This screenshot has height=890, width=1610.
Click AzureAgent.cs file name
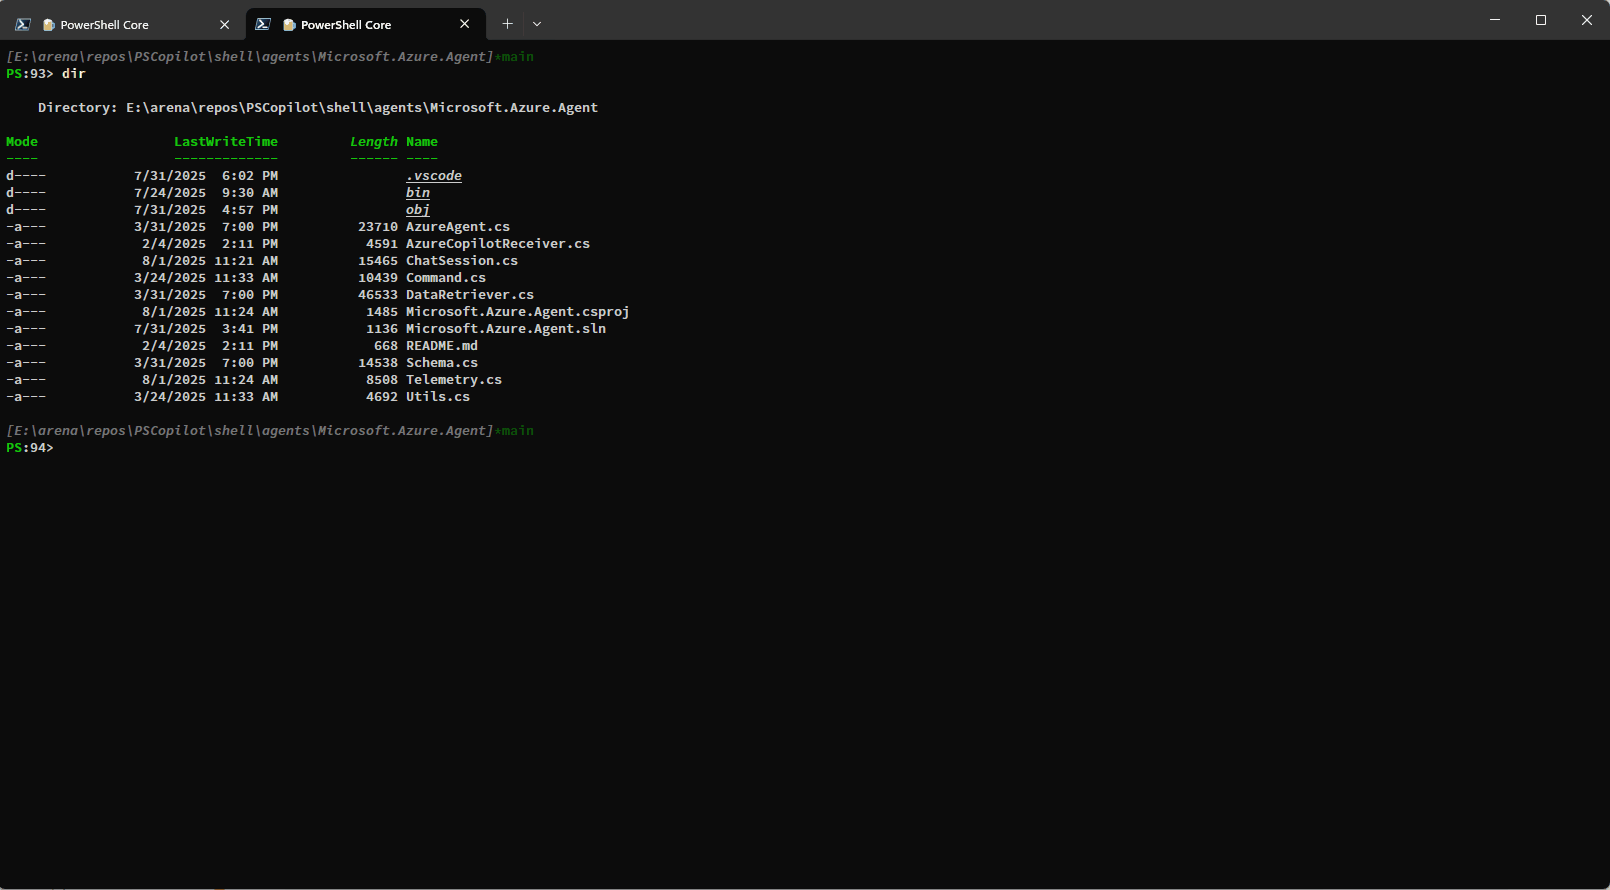click(x=458, y=227)
